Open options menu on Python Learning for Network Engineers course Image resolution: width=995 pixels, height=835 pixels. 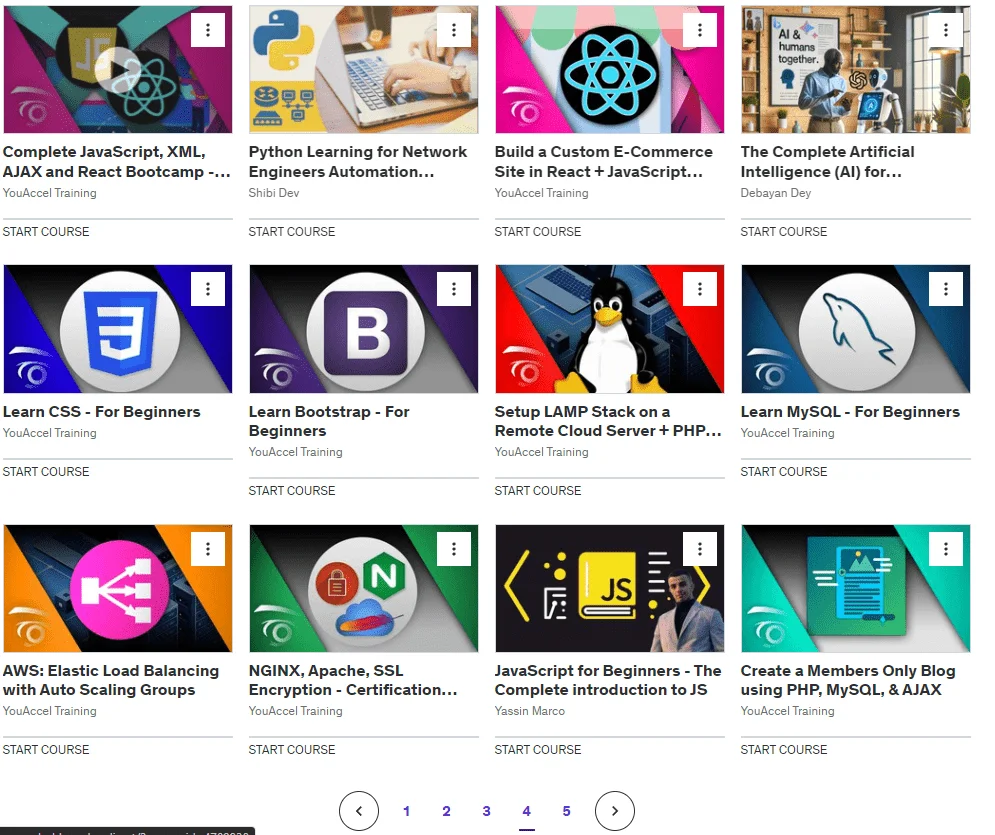(454, 30)
